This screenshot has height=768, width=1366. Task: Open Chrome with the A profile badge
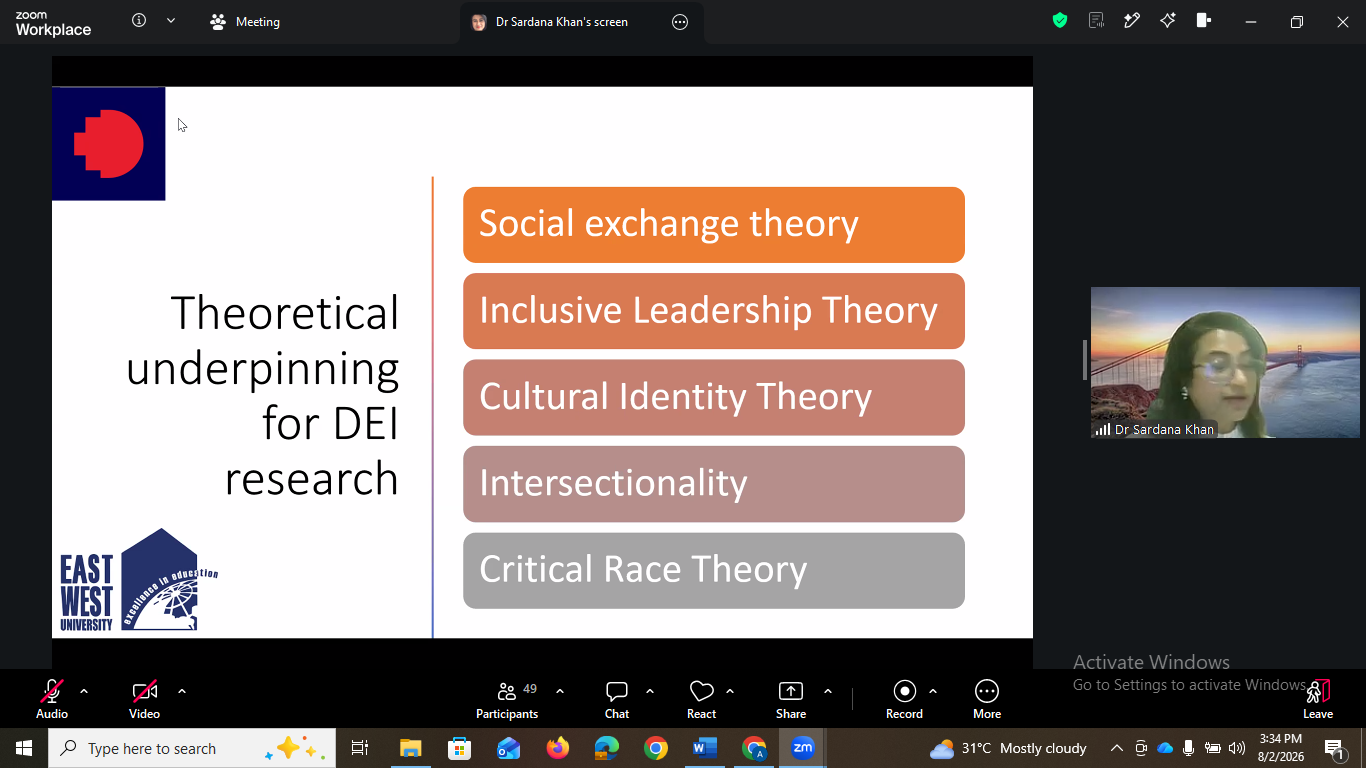754,748
